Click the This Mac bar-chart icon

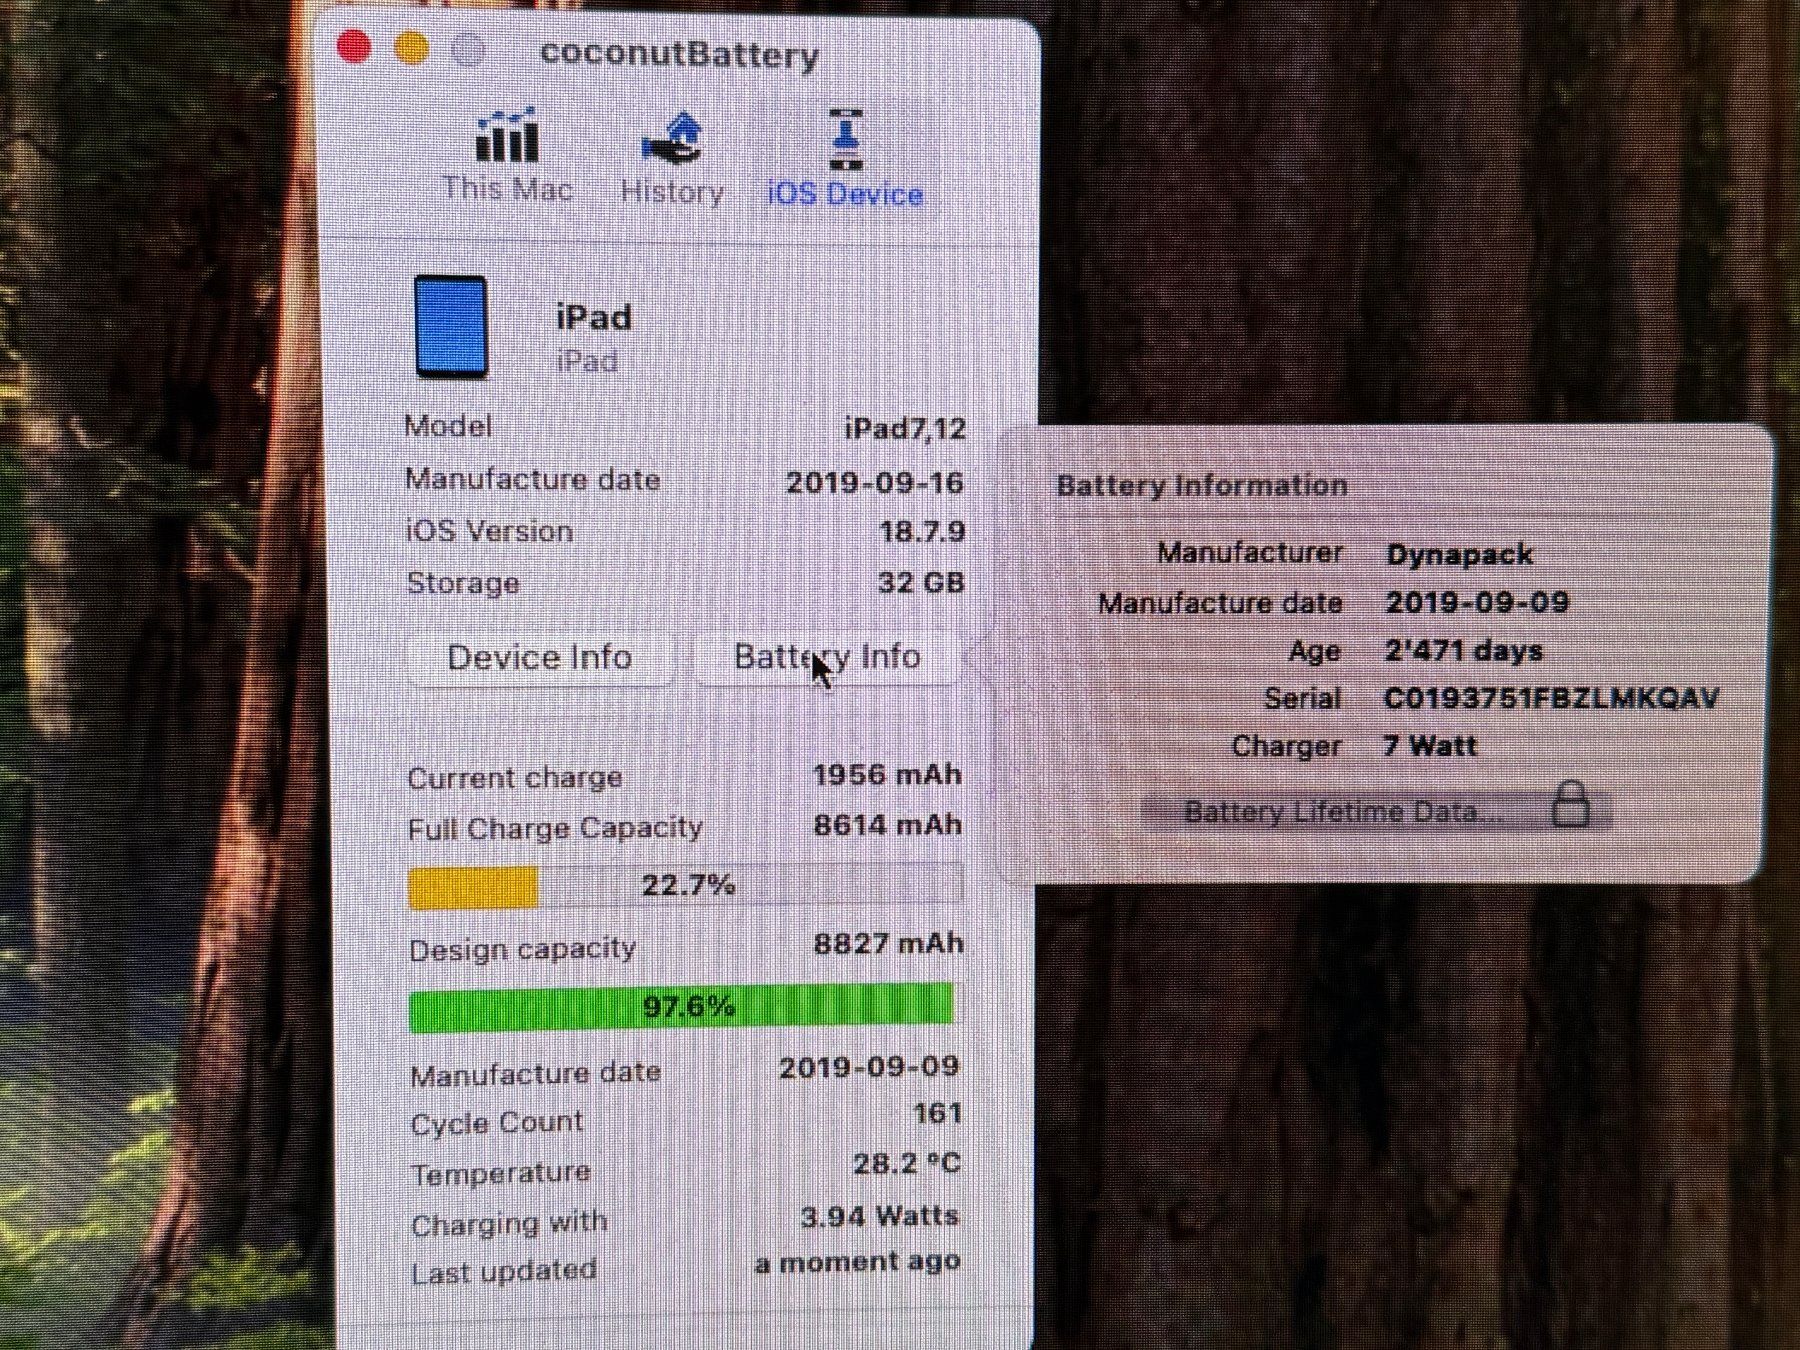click(x=507, y=136)
